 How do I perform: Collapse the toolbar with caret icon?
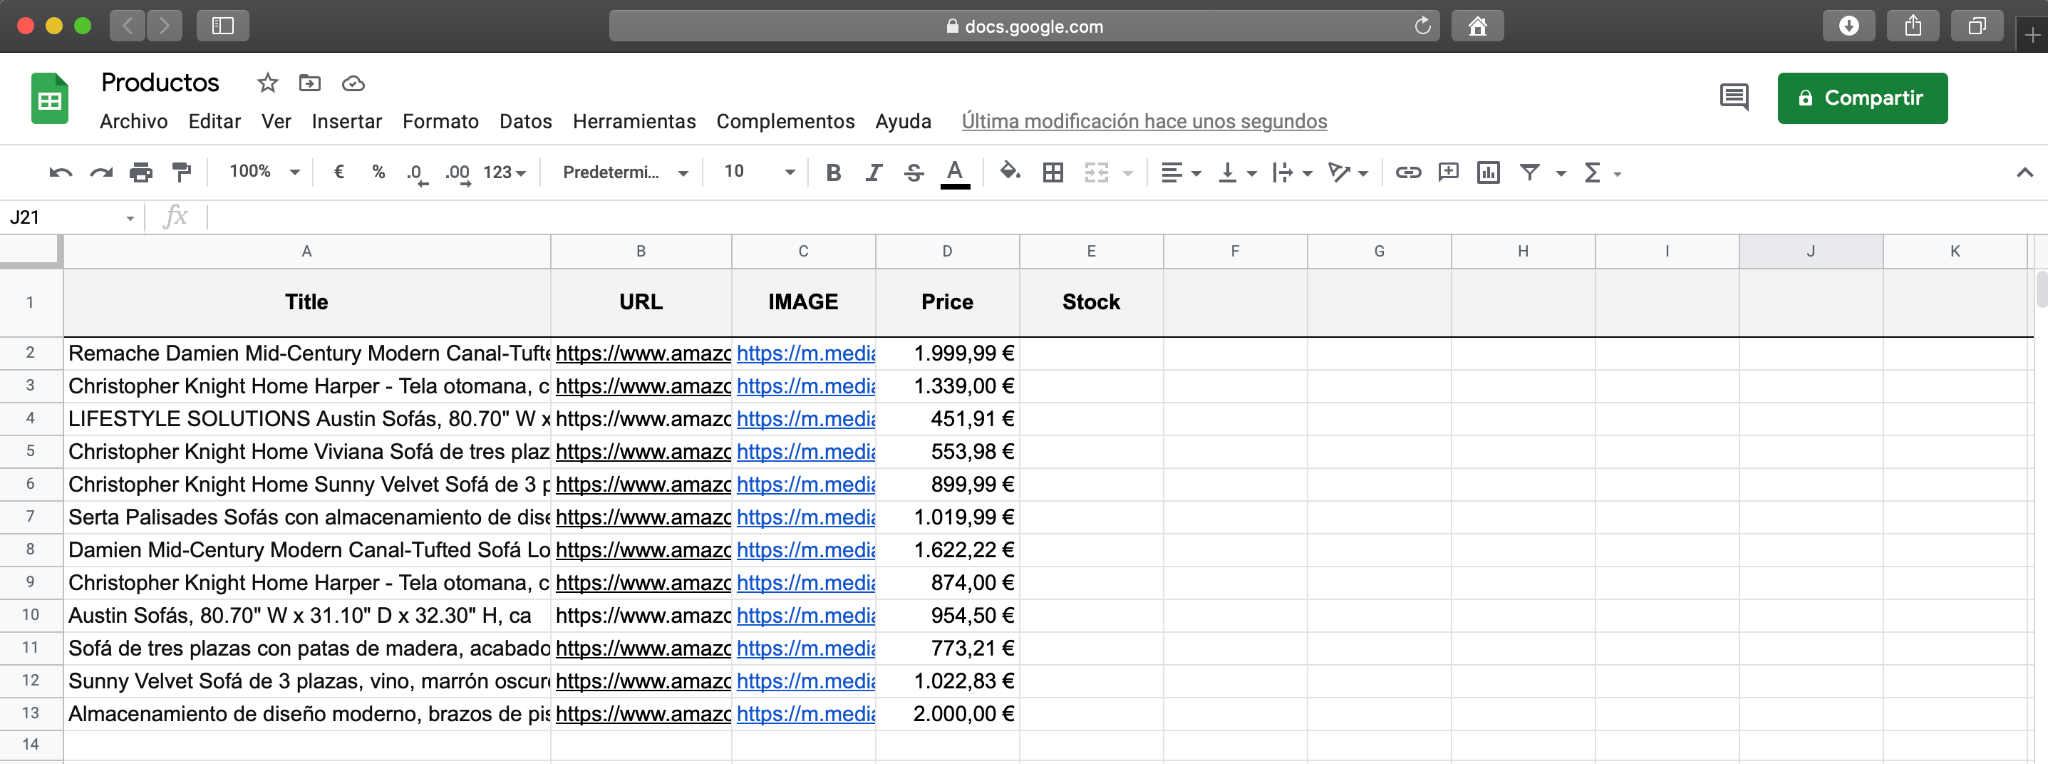[x=2025, y=172]
